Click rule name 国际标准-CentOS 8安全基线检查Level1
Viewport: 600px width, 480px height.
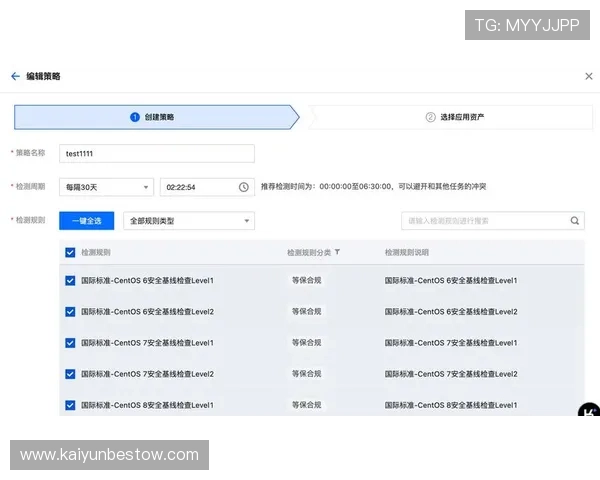click(x=147, y=405)
